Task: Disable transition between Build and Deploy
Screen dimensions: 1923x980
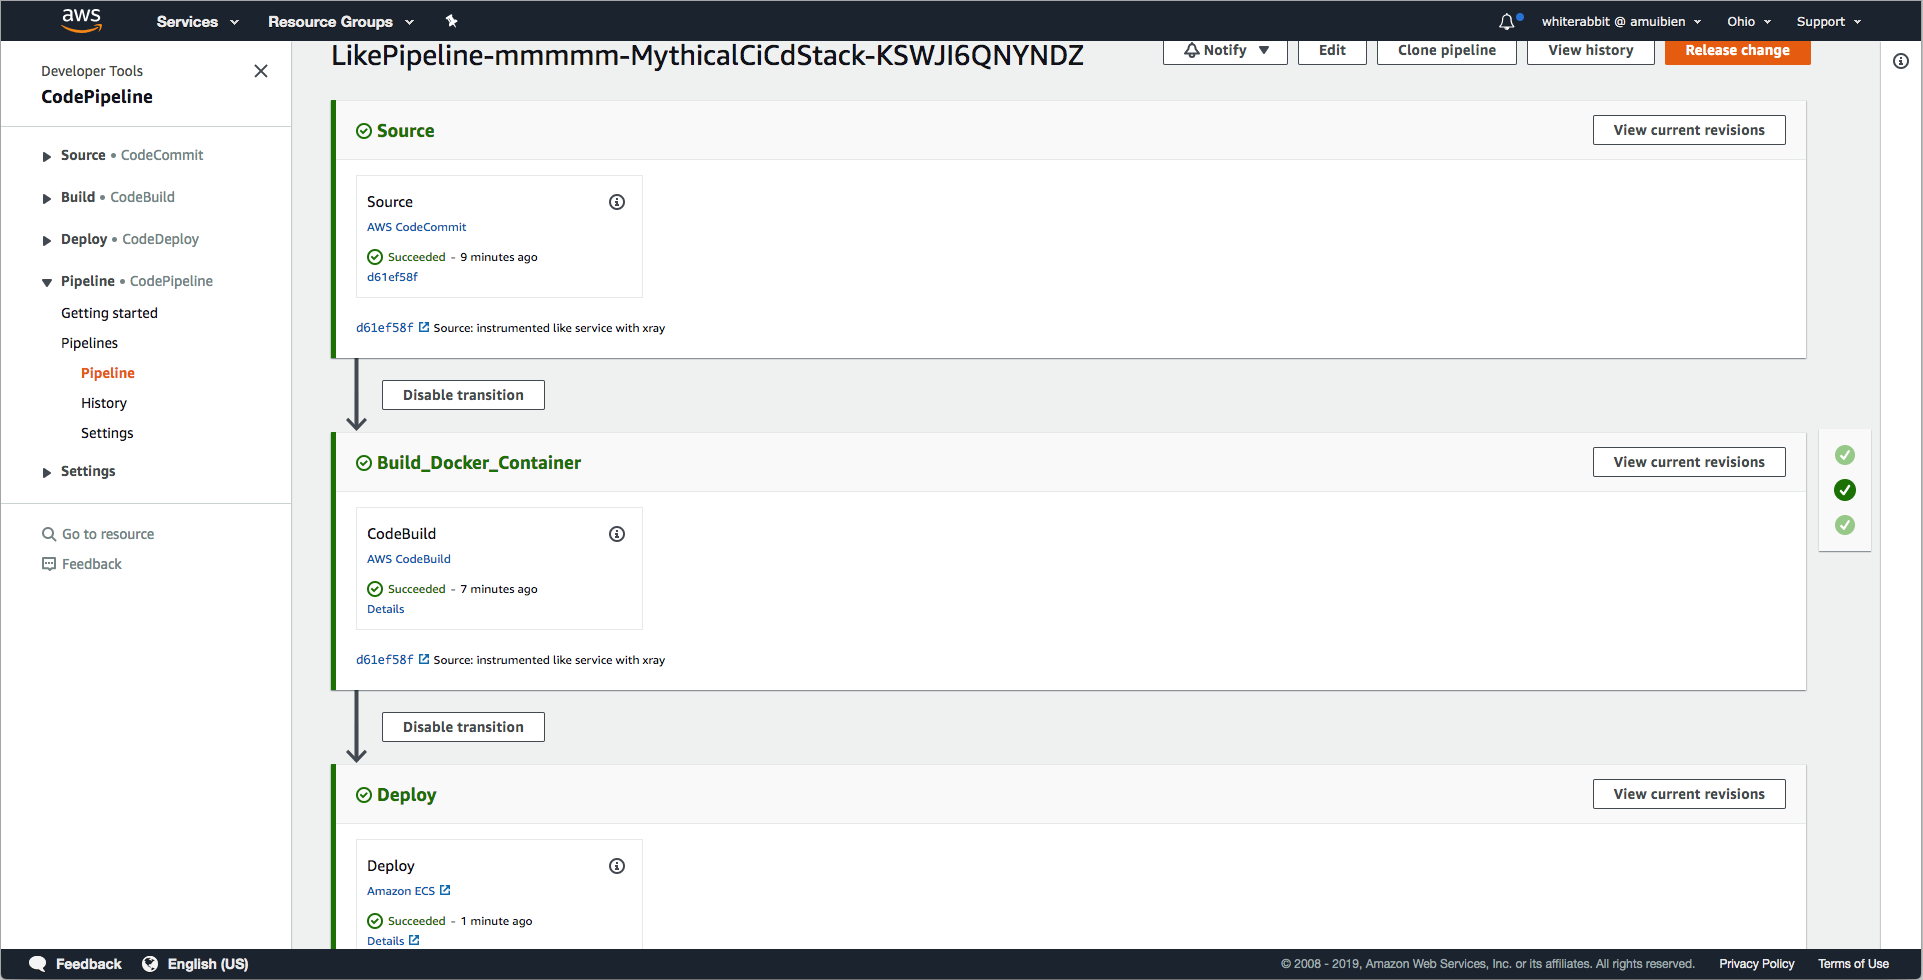Action: pos(463,727)
